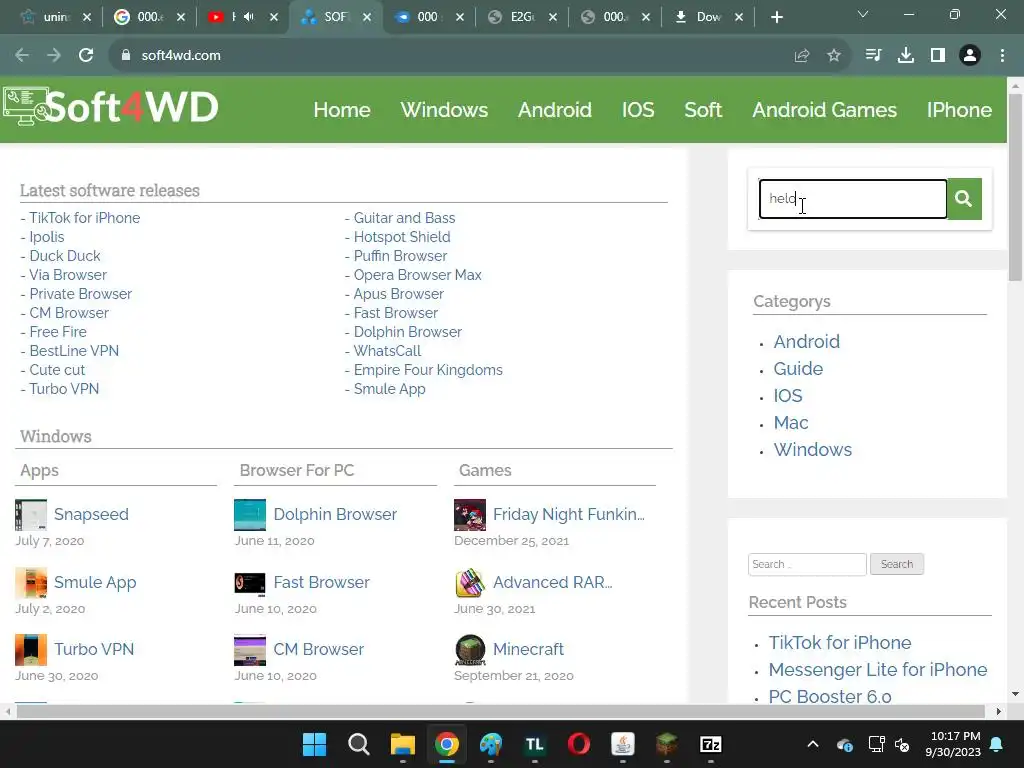Open the Android Games menu item
The width and height of the screenshot is (1024, 768).
pos(824,110)
